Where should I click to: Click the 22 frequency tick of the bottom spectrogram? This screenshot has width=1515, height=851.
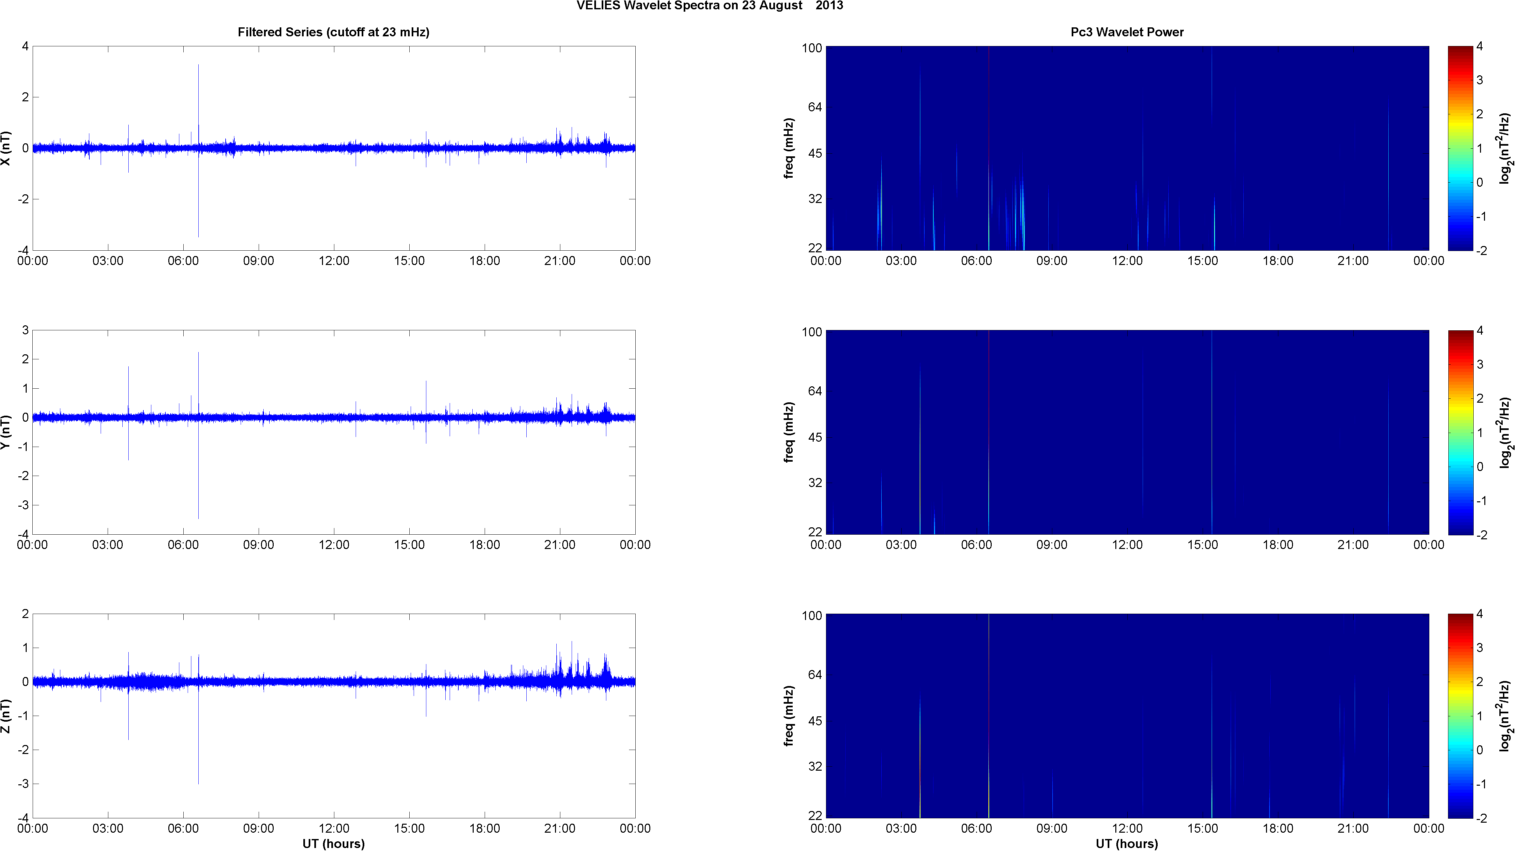pyautogui.click(x=815, y=816)
